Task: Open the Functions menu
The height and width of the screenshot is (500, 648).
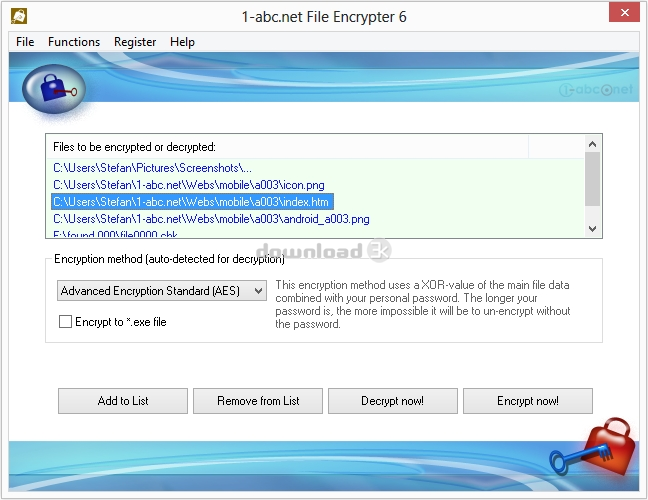Action: coord(74,42)
